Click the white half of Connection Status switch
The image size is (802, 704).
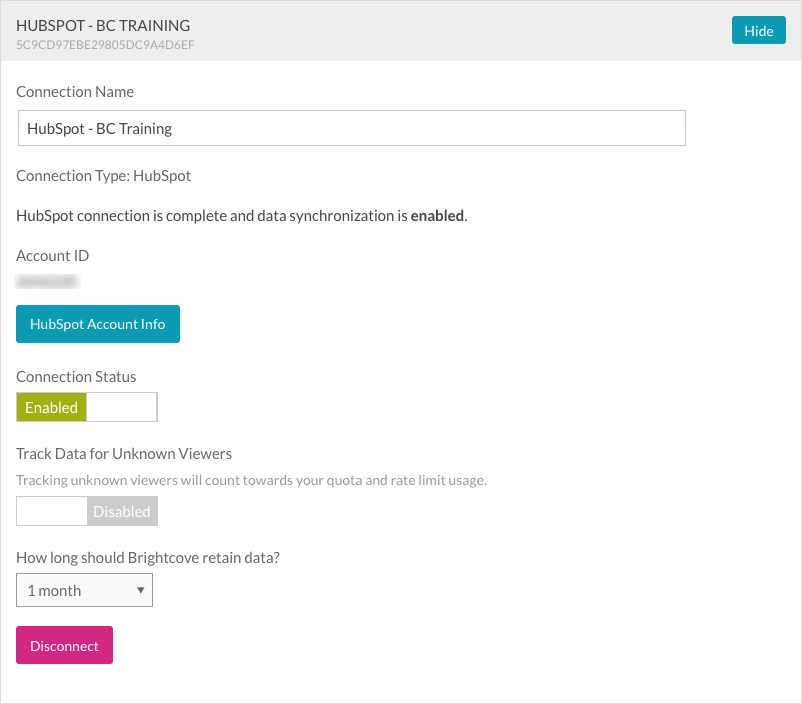[122, 407]
